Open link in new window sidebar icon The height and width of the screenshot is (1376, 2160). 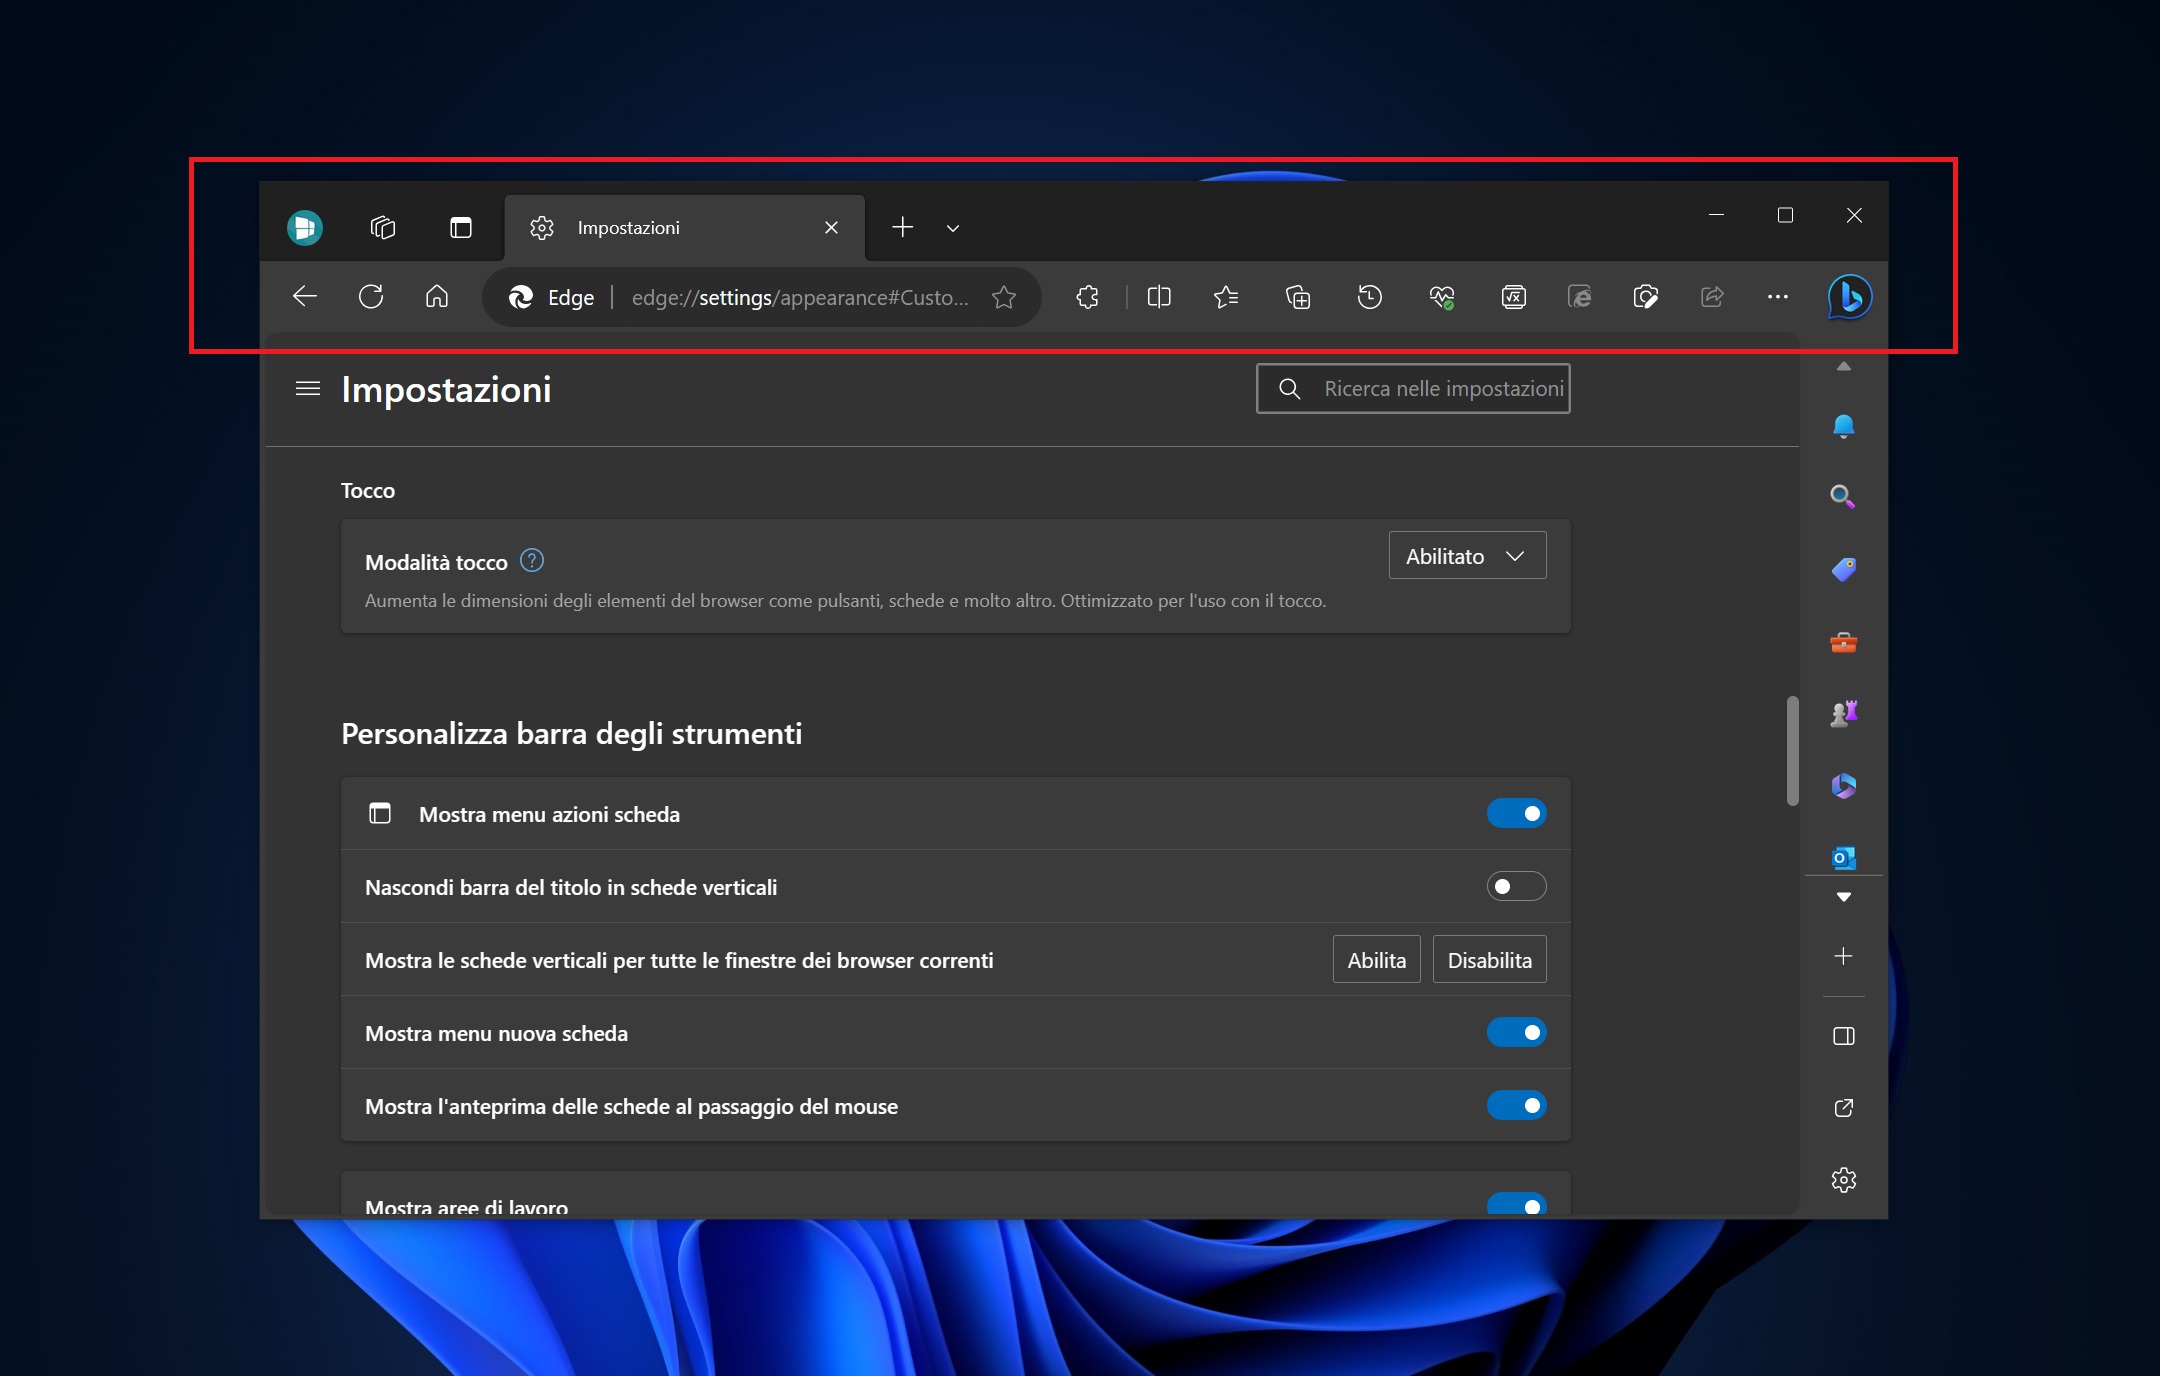[1843, 1108]
